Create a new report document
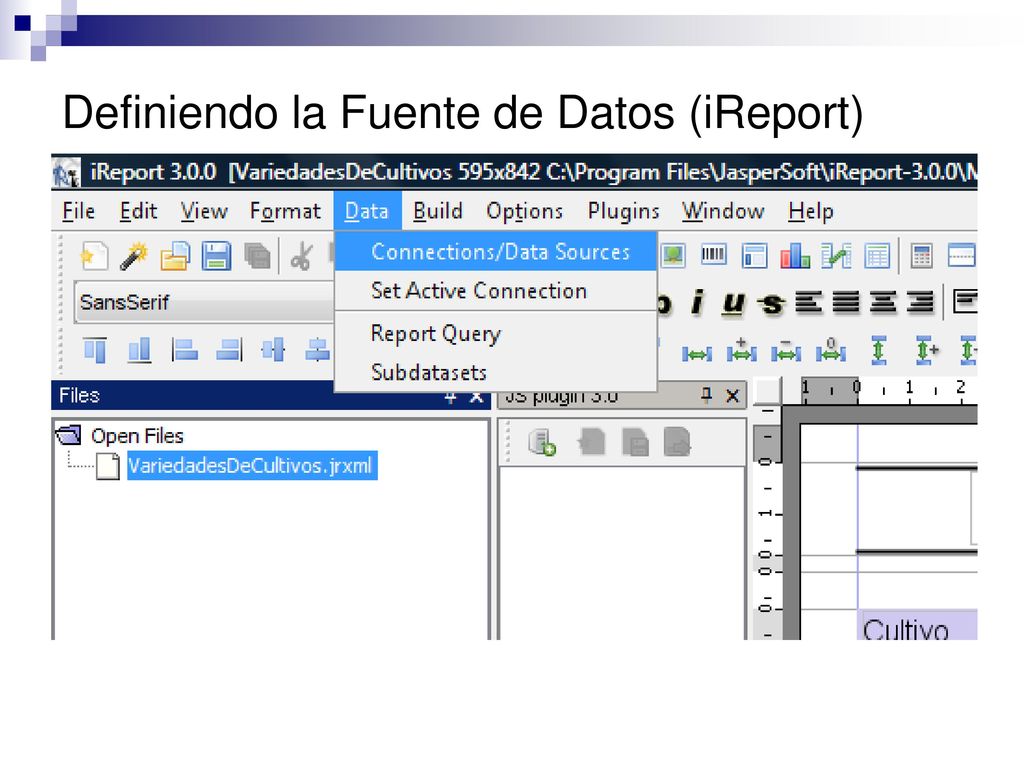1024x768 pixels. coord(94,256)
